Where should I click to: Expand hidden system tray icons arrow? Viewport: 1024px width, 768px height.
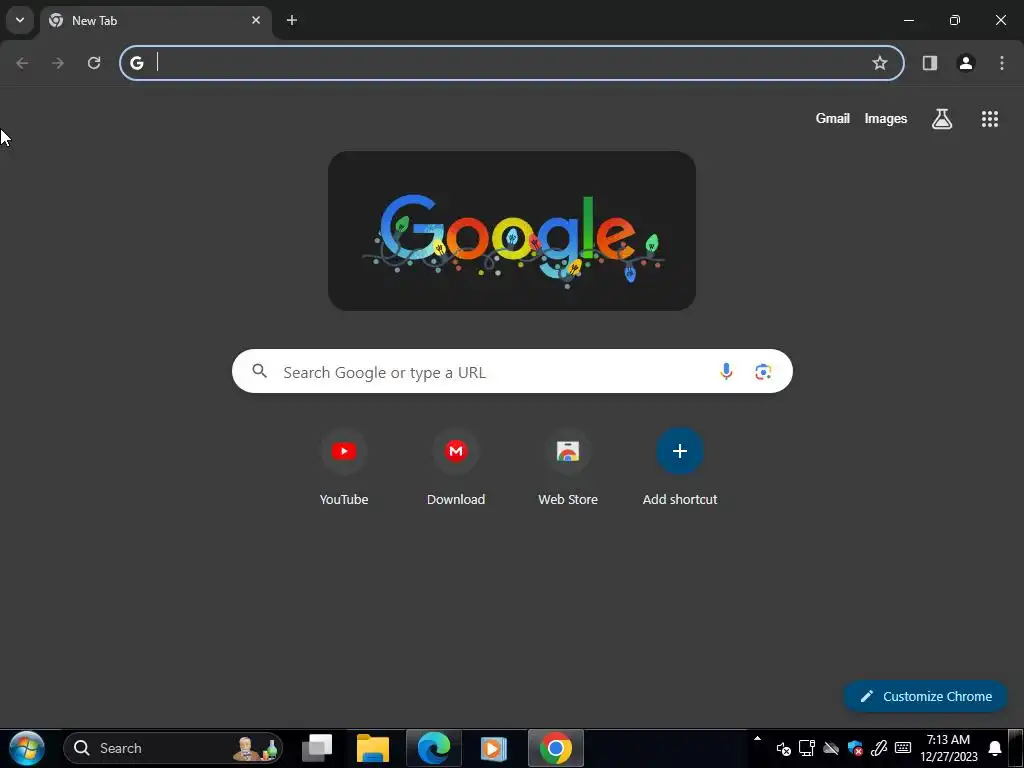(x=758, y=739)
